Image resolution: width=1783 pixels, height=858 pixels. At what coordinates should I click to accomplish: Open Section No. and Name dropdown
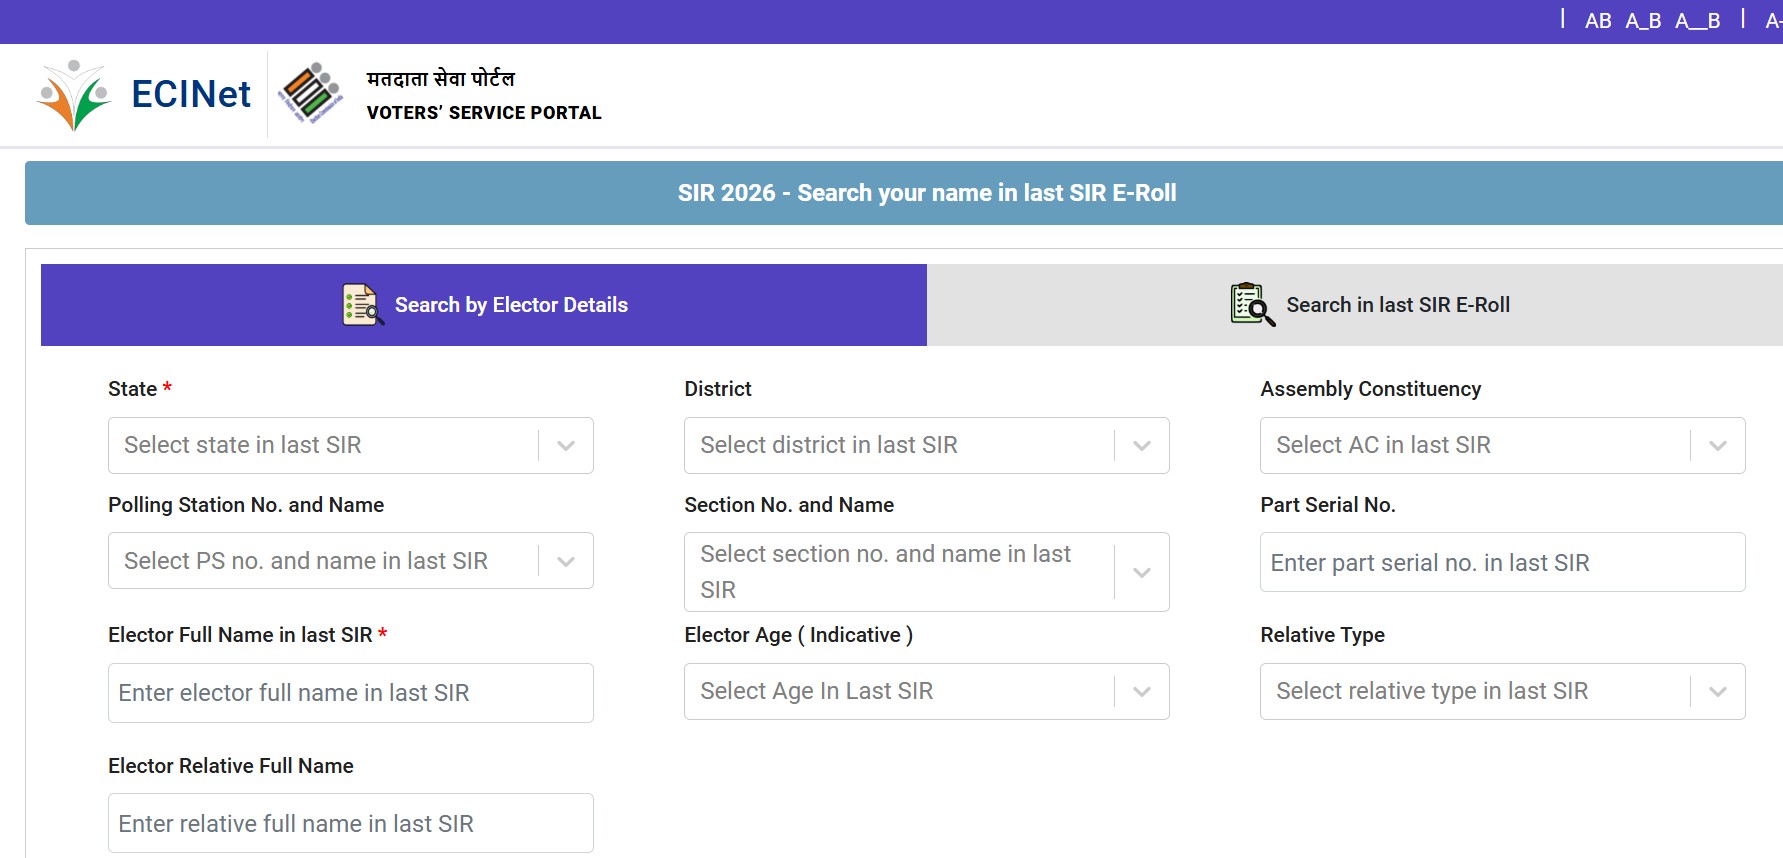click(927, 572)
